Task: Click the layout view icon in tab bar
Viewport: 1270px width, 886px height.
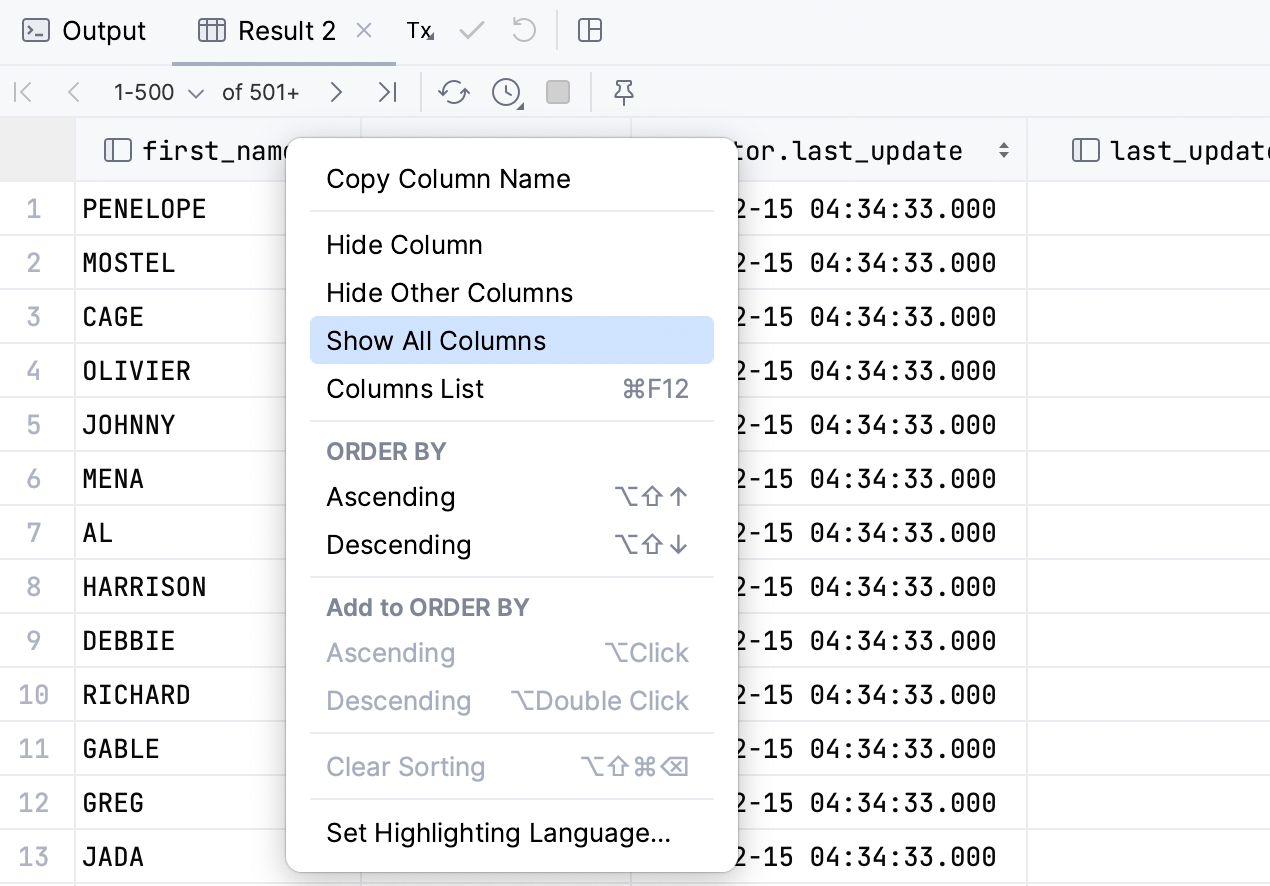Action: 590,31
